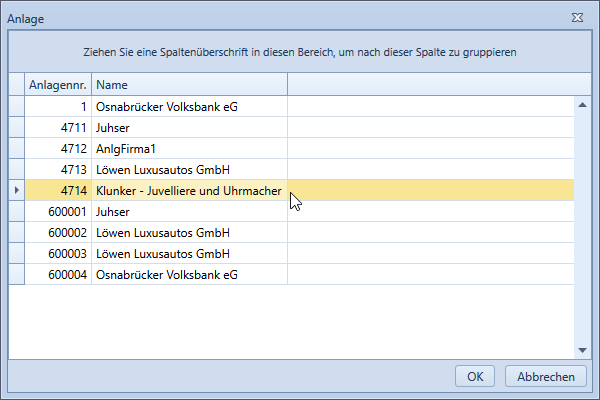This screenshot has width=600, height=400.
Task: Click the current-row indicator arrow for 4714
Action: coord(16,190)
